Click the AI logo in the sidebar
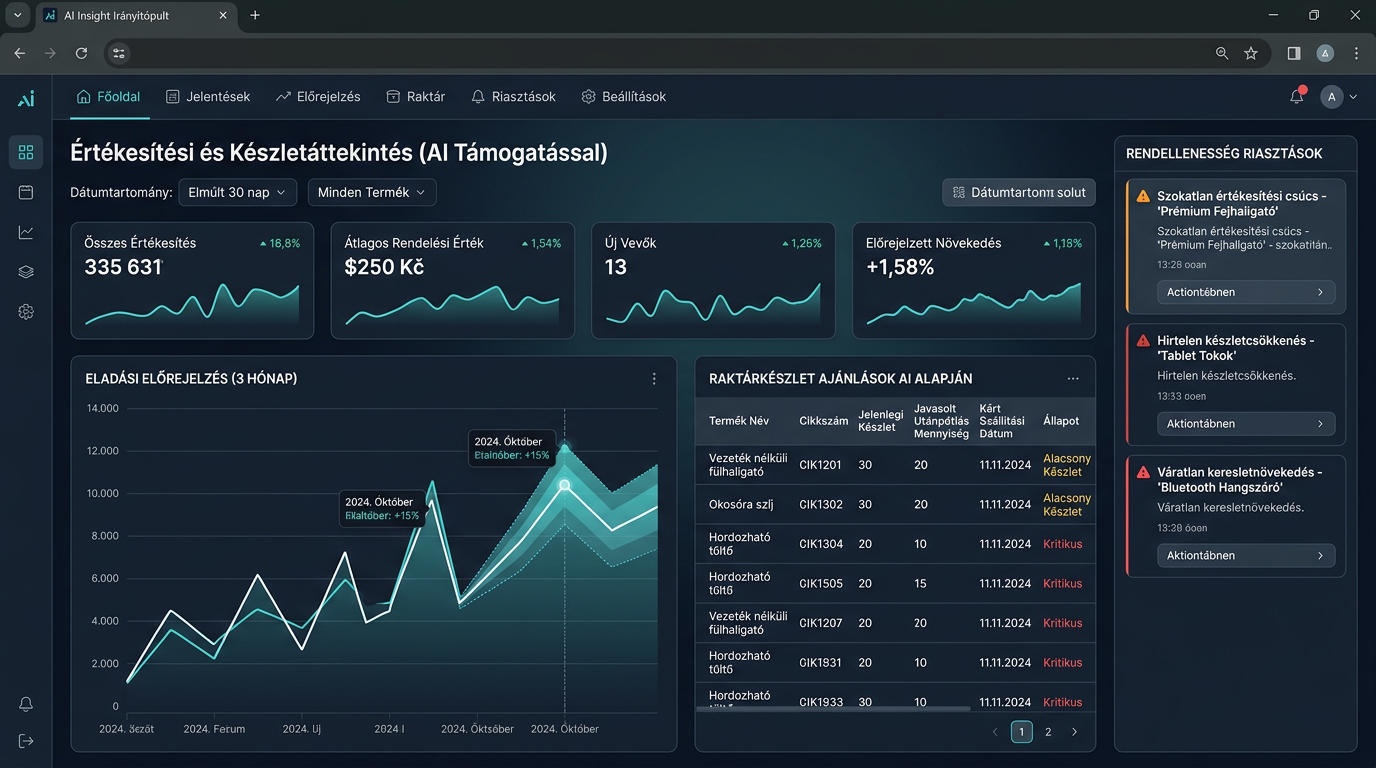1376x768 pixels. click(26, 98)
